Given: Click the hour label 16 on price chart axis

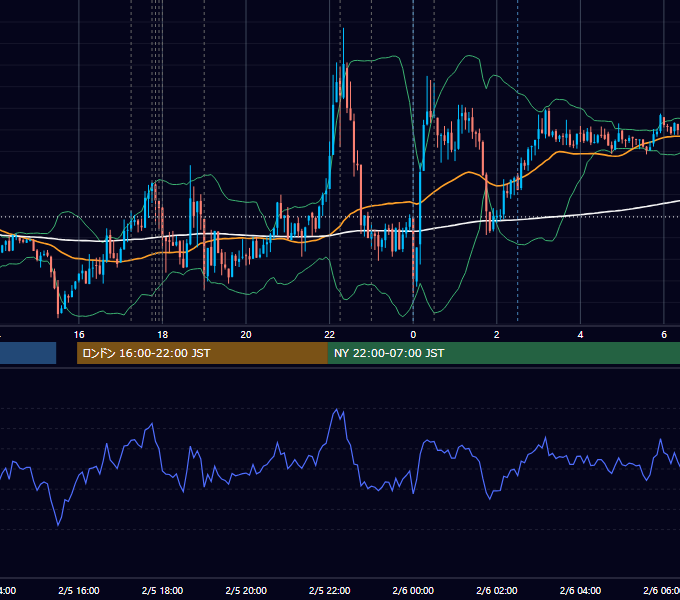Looking at the screenshot, I should 79,335.
